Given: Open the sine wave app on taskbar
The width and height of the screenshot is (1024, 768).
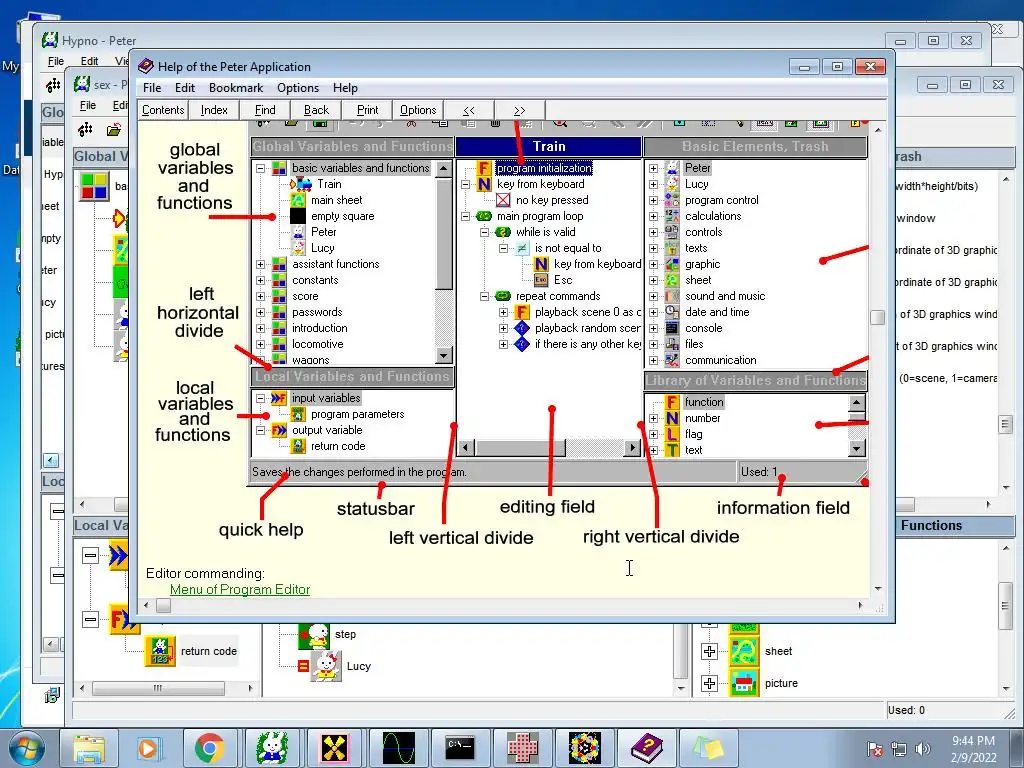Looking at the screenshot, I should point(398,748).
